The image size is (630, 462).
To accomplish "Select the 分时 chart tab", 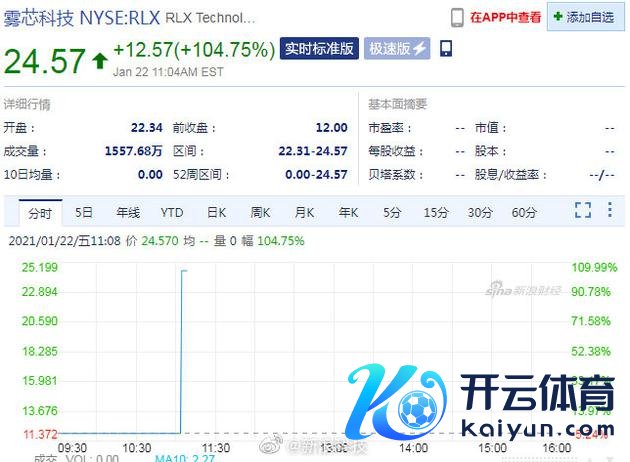I will pos(40,213).
